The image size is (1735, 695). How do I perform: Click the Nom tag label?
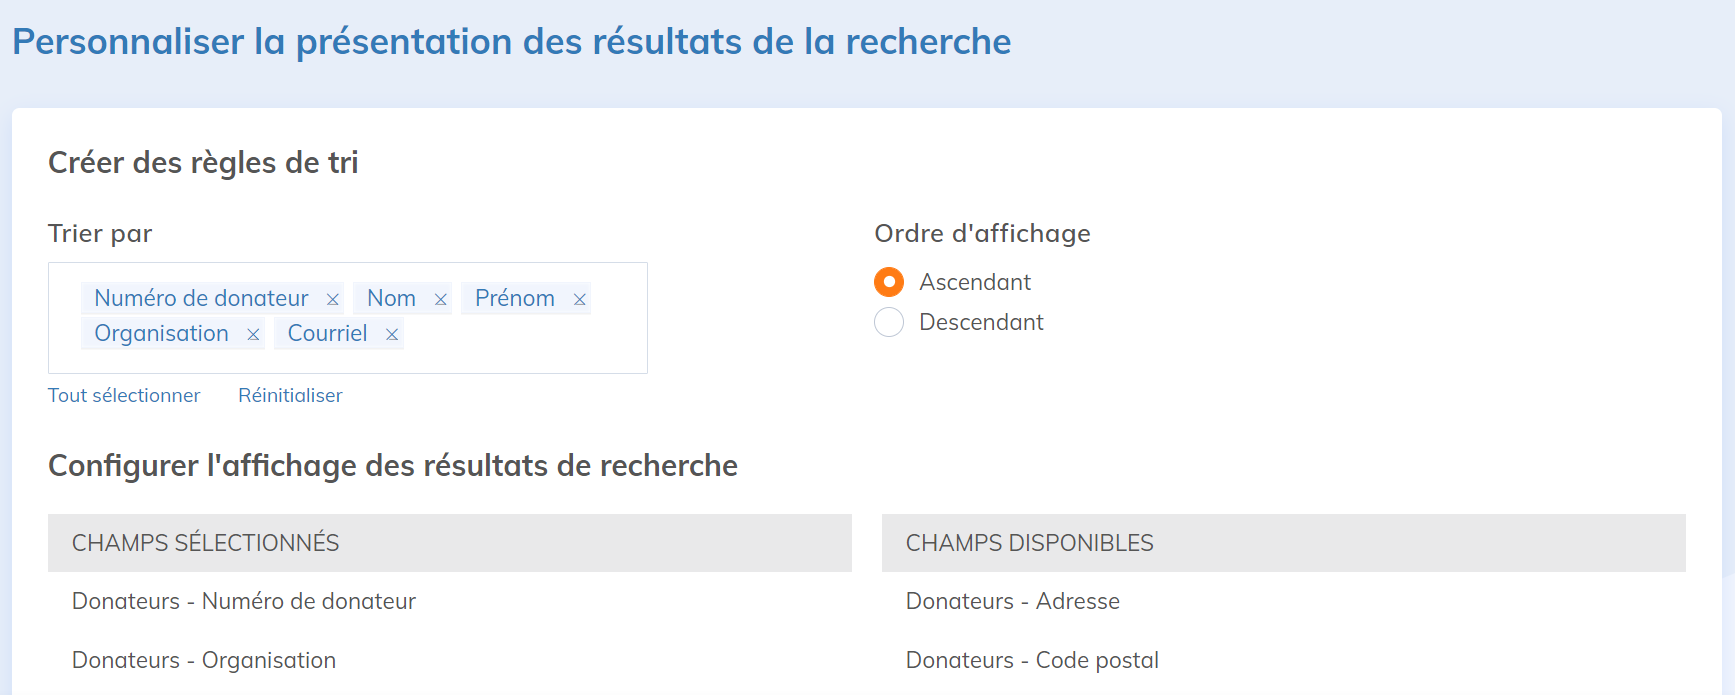(391, 298)
